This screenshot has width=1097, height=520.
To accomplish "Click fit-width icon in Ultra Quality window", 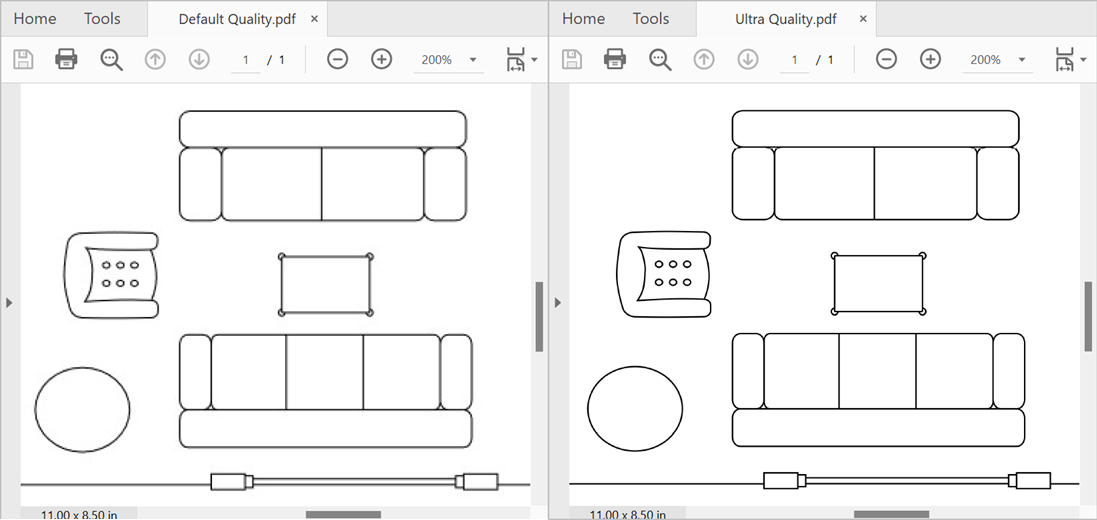I will pos(1064,59).
